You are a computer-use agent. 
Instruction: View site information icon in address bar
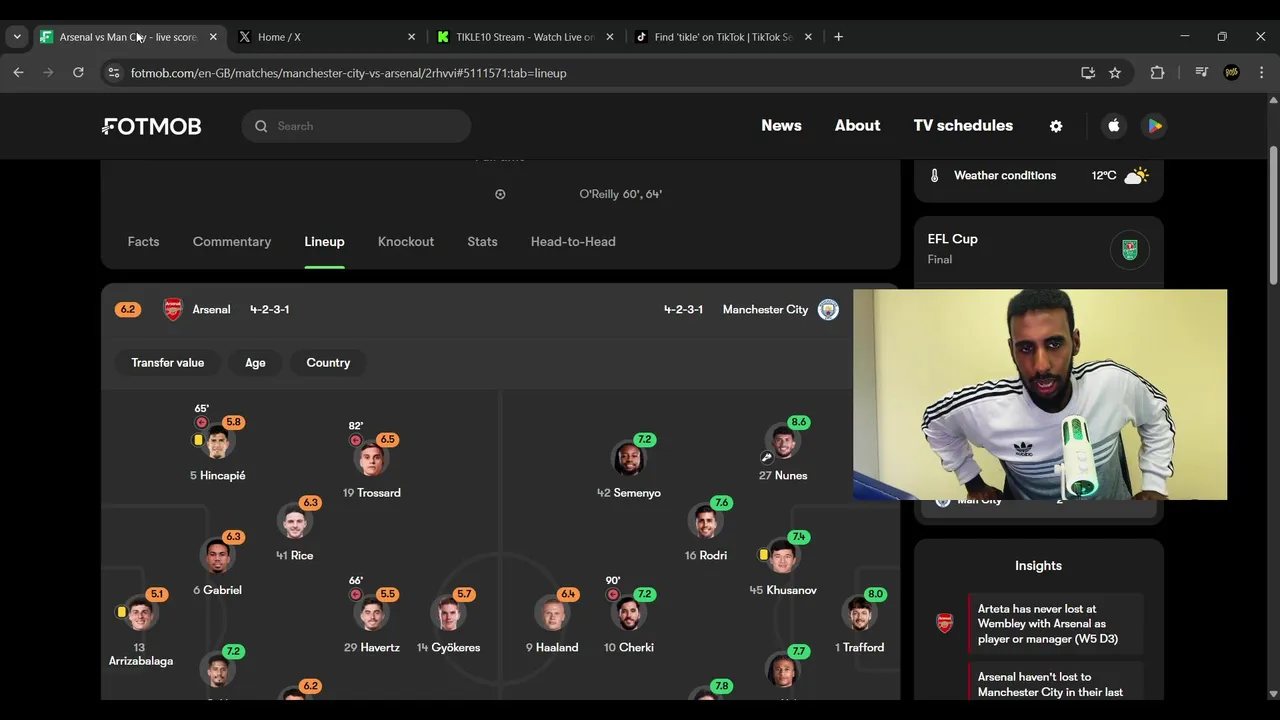click(114, 73)
